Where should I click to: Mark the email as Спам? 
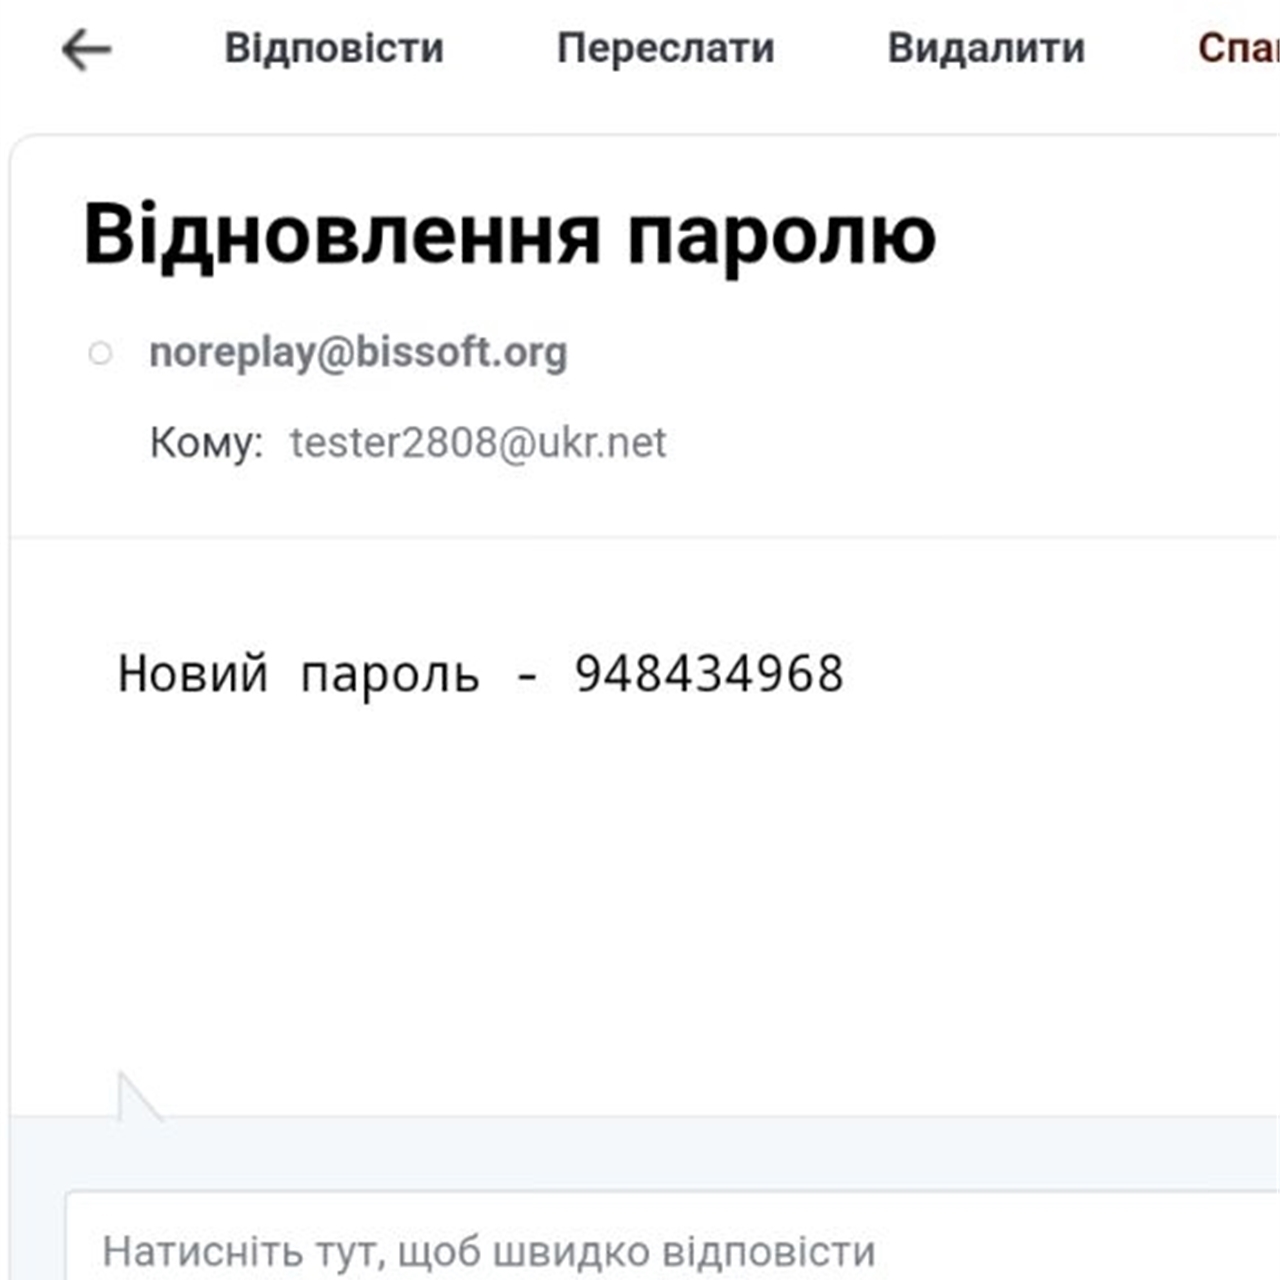point(1240,48)
